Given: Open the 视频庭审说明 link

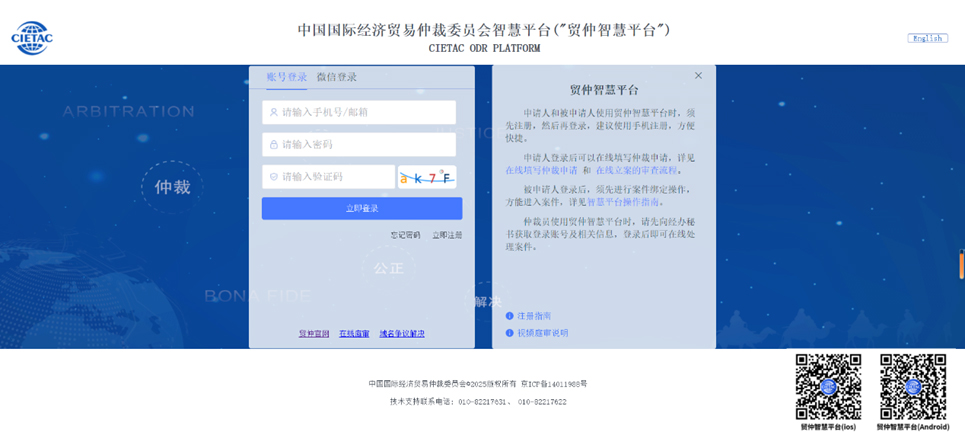Looking at the screenshot, I should coord(543,333).
